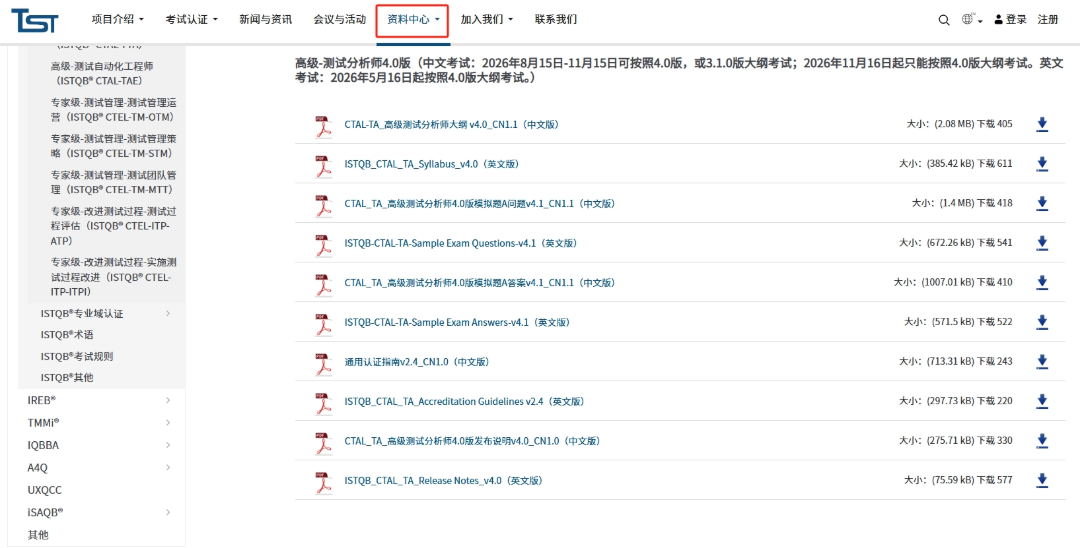1080x548 pixels.
Task: Click download arrow for ISTQB-CTAL-TA-Sample Exam Answers-v4.1
Action: [x=1042, y=322]
